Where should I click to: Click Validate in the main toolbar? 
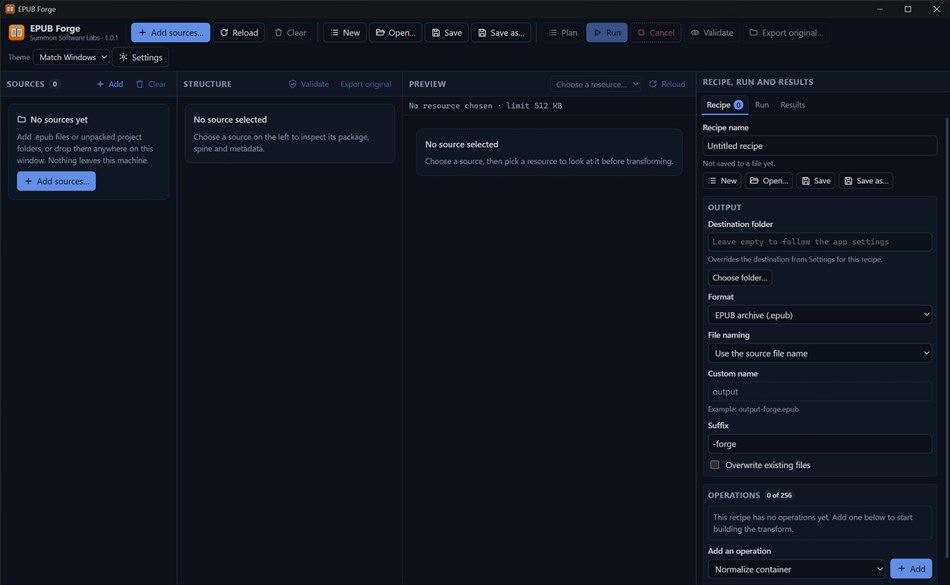pyautogui.click(x=712, y=33)
